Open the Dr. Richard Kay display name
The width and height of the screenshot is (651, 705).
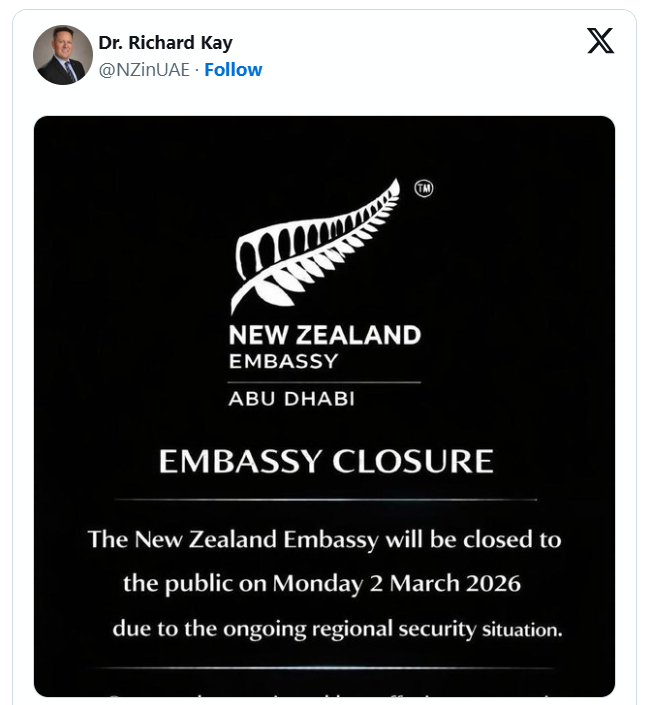pos(165,43)
